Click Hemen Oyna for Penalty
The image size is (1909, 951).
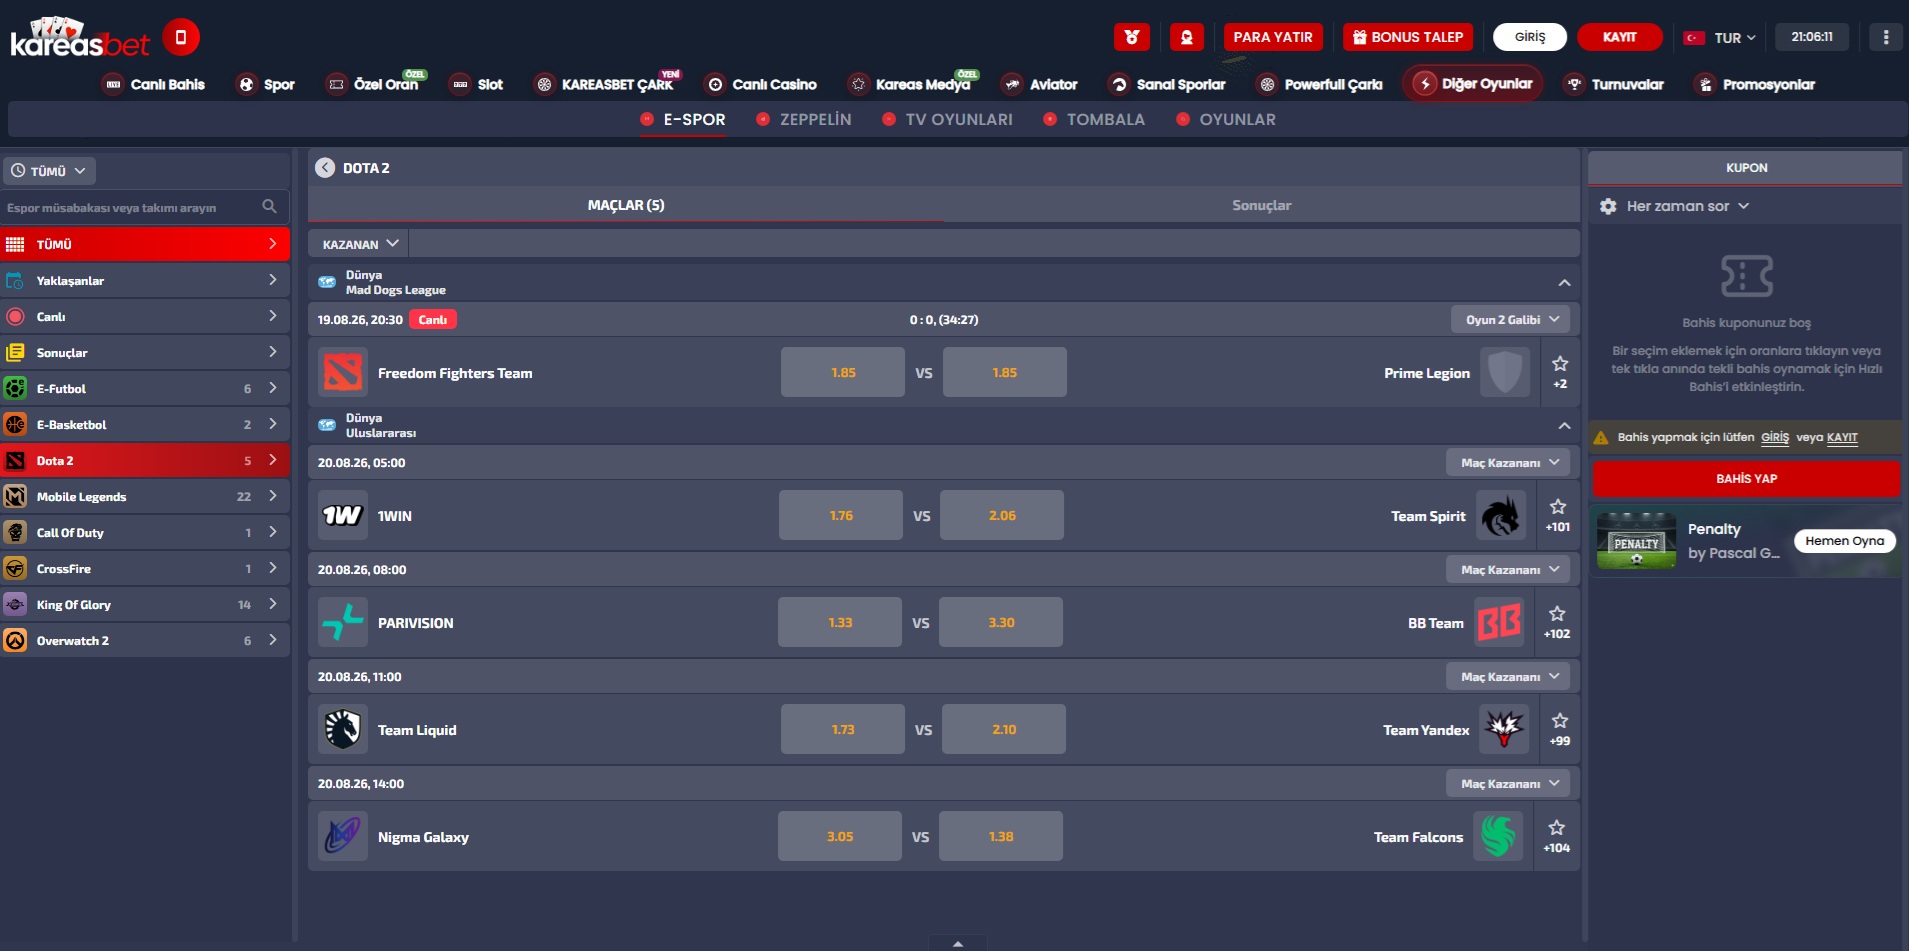[x=1845, y=541]
